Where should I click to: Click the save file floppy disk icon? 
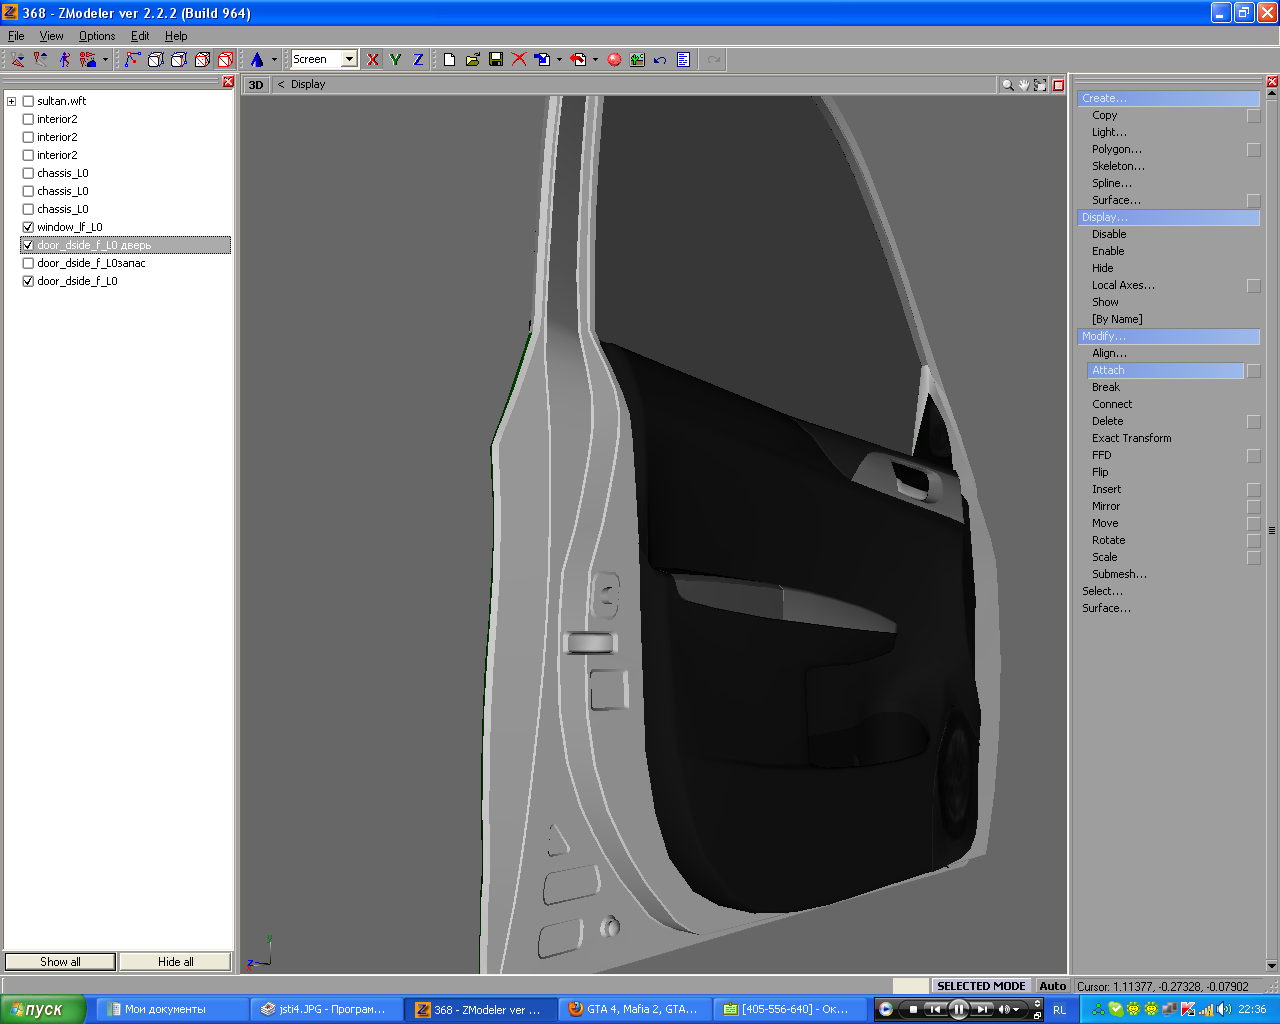click(496, 60)
